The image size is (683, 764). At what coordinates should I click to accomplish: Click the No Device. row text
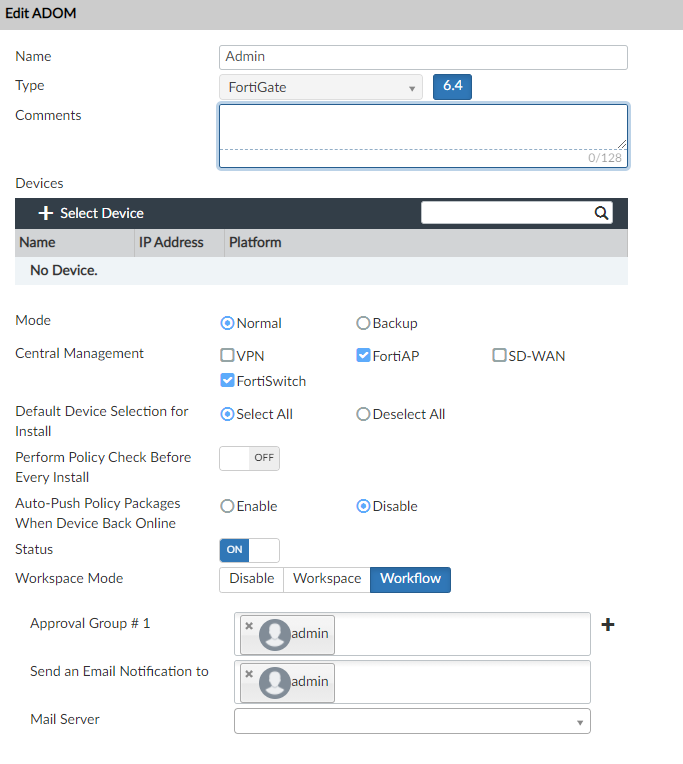click(64, 270)
